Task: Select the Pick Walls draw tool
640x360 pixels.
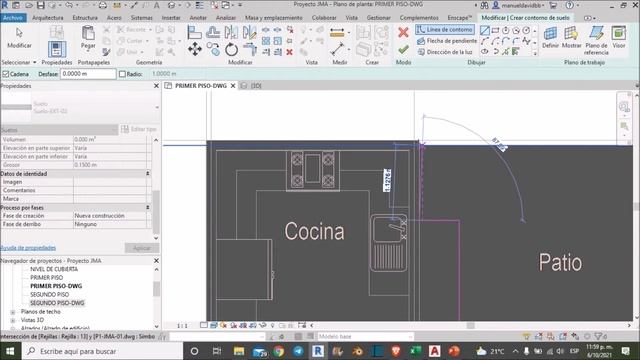Action: (516, 51)
